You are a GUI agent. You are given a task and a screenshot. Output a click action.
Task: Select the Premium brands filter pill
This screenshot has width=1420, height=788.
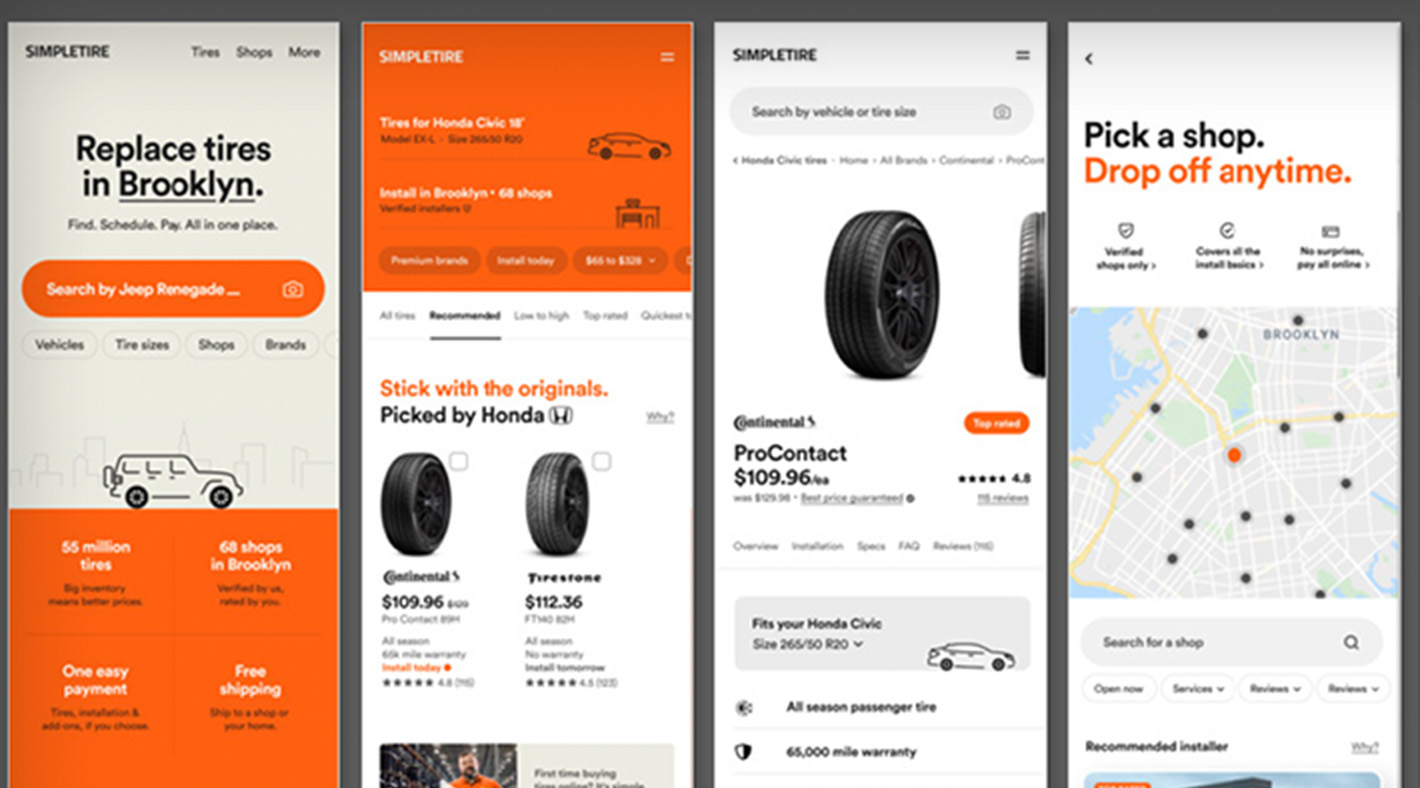tap(429, 260)
